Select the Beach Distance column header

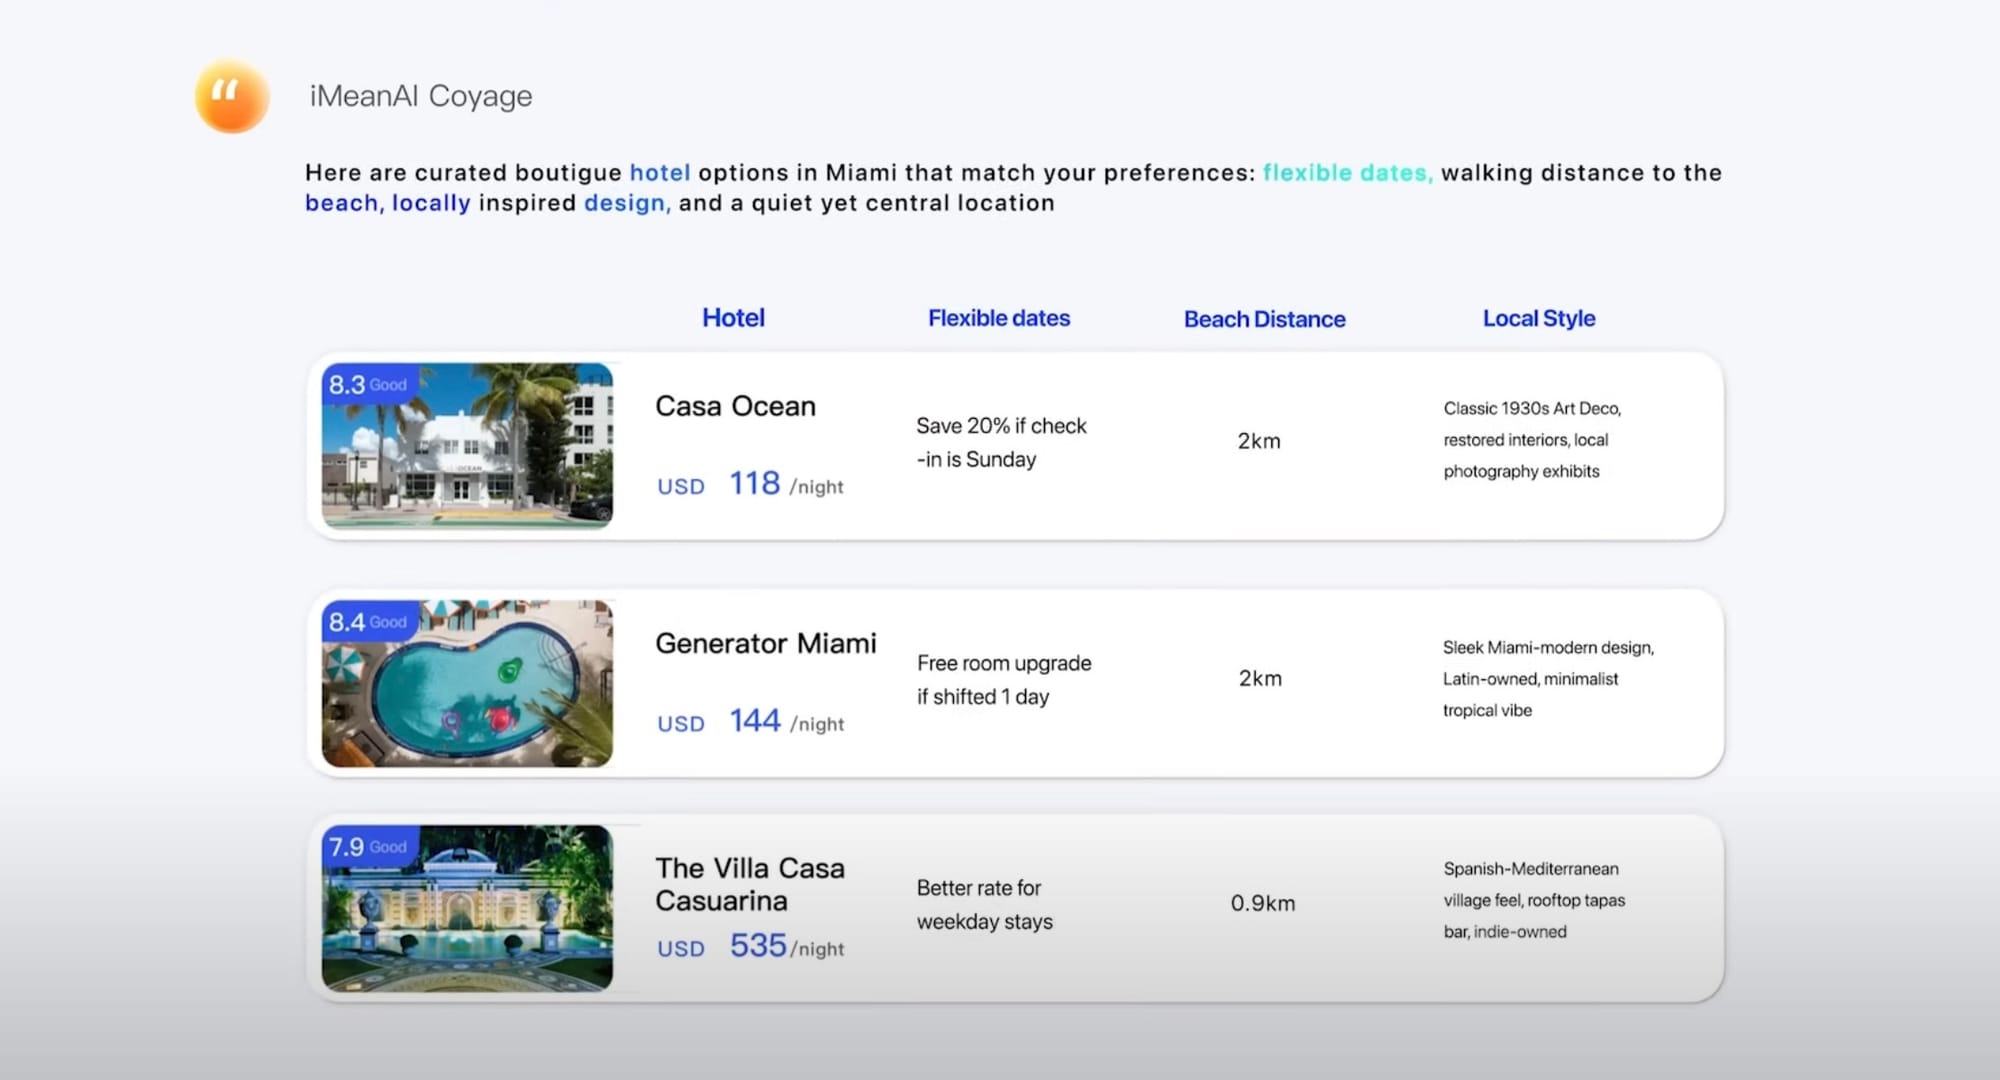(x=1264, y=319)
